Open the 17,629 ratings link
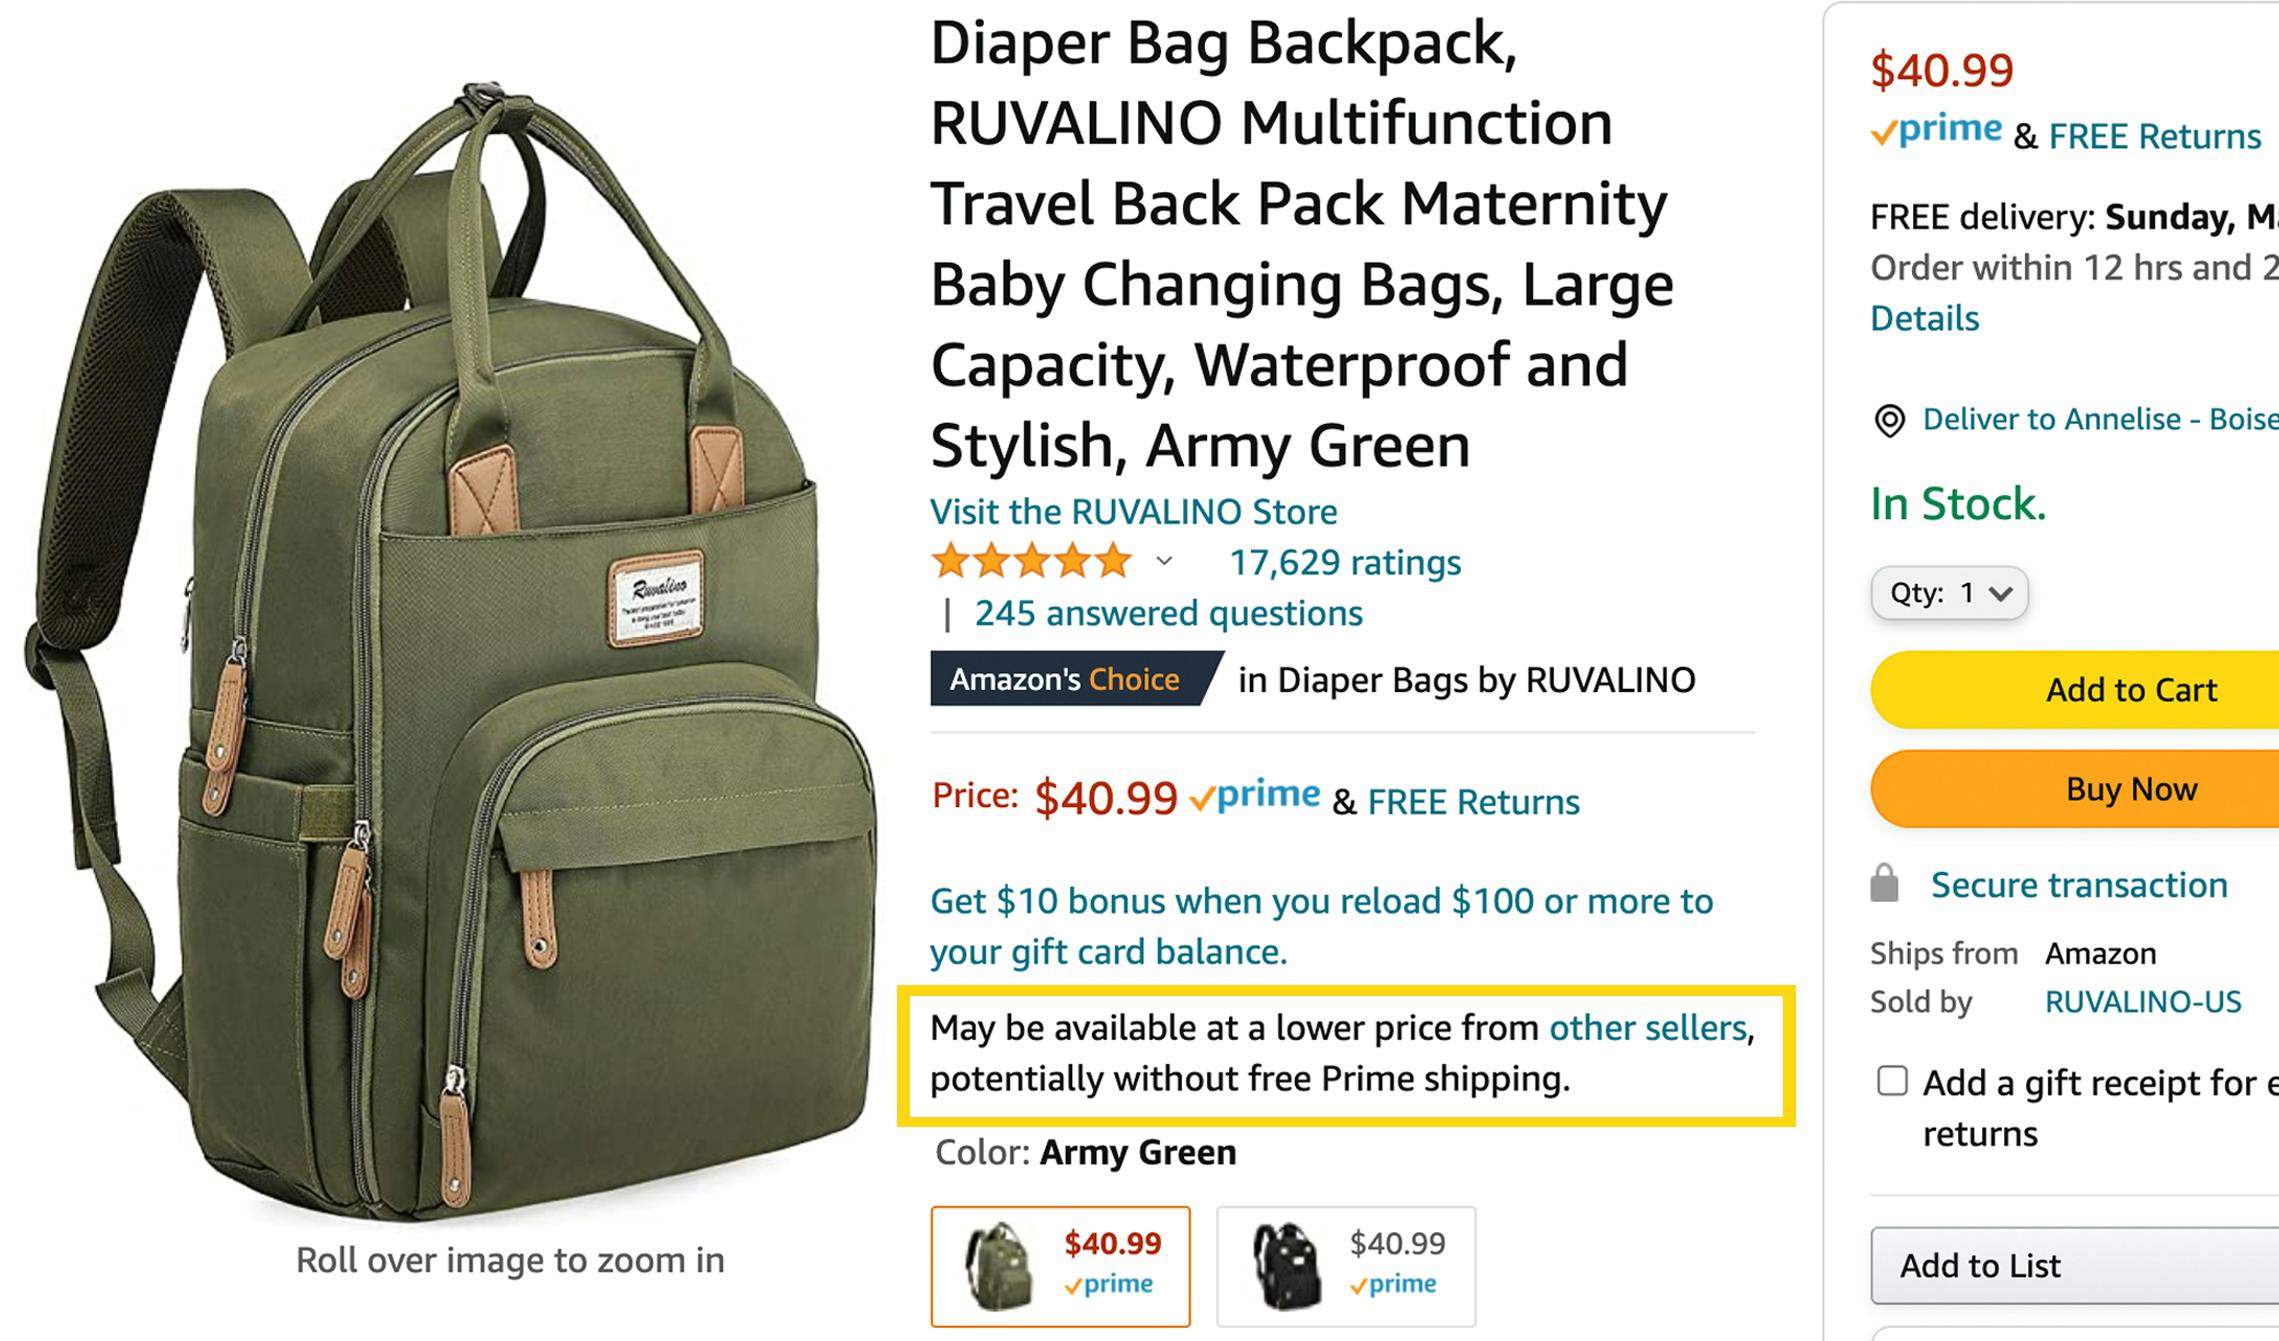Screen dimensions: 2279x1341 click(1344, 562)
